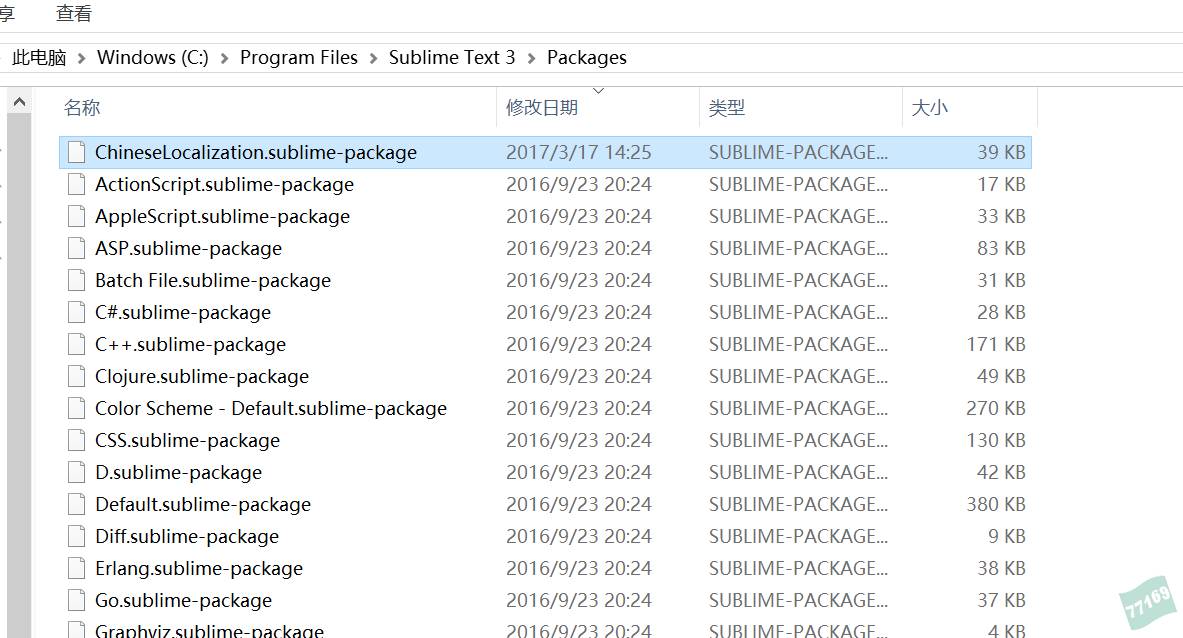Click the navigation pane scroll-up arrow
This screenshot has height=638, width=1183.
(x=20, y=101)
